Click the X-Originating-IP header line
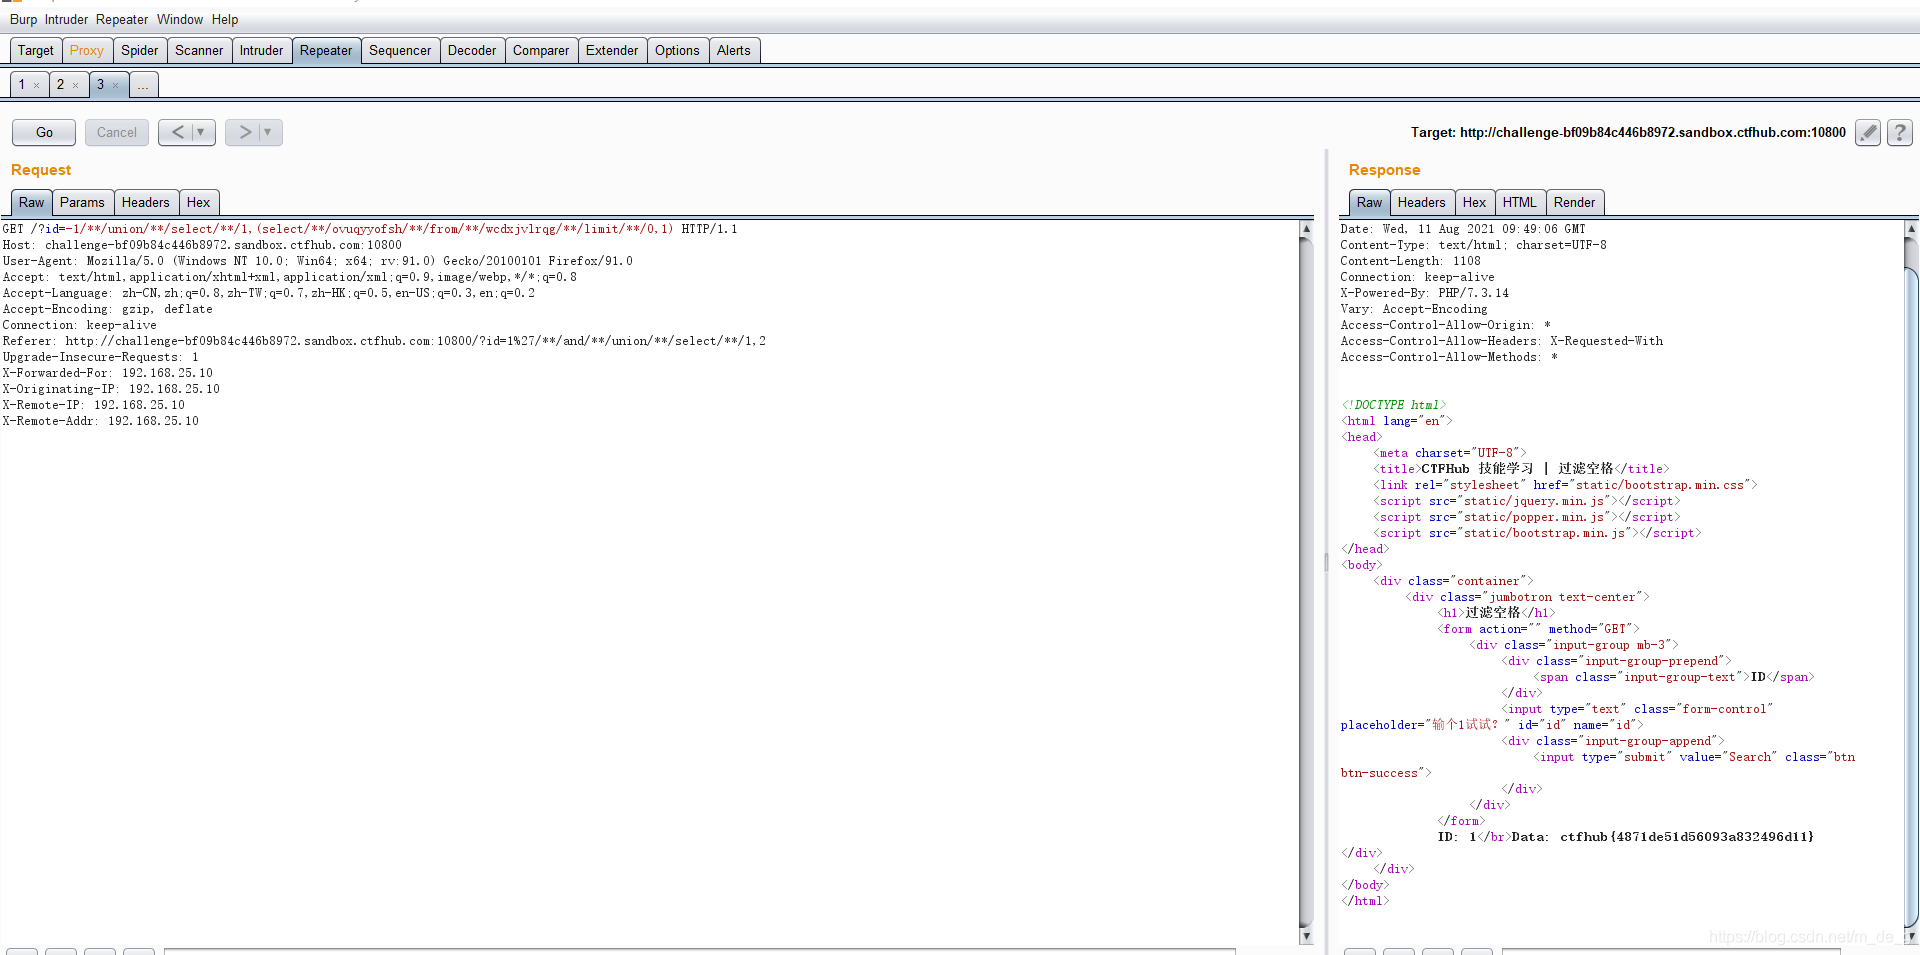 point(111,389)
